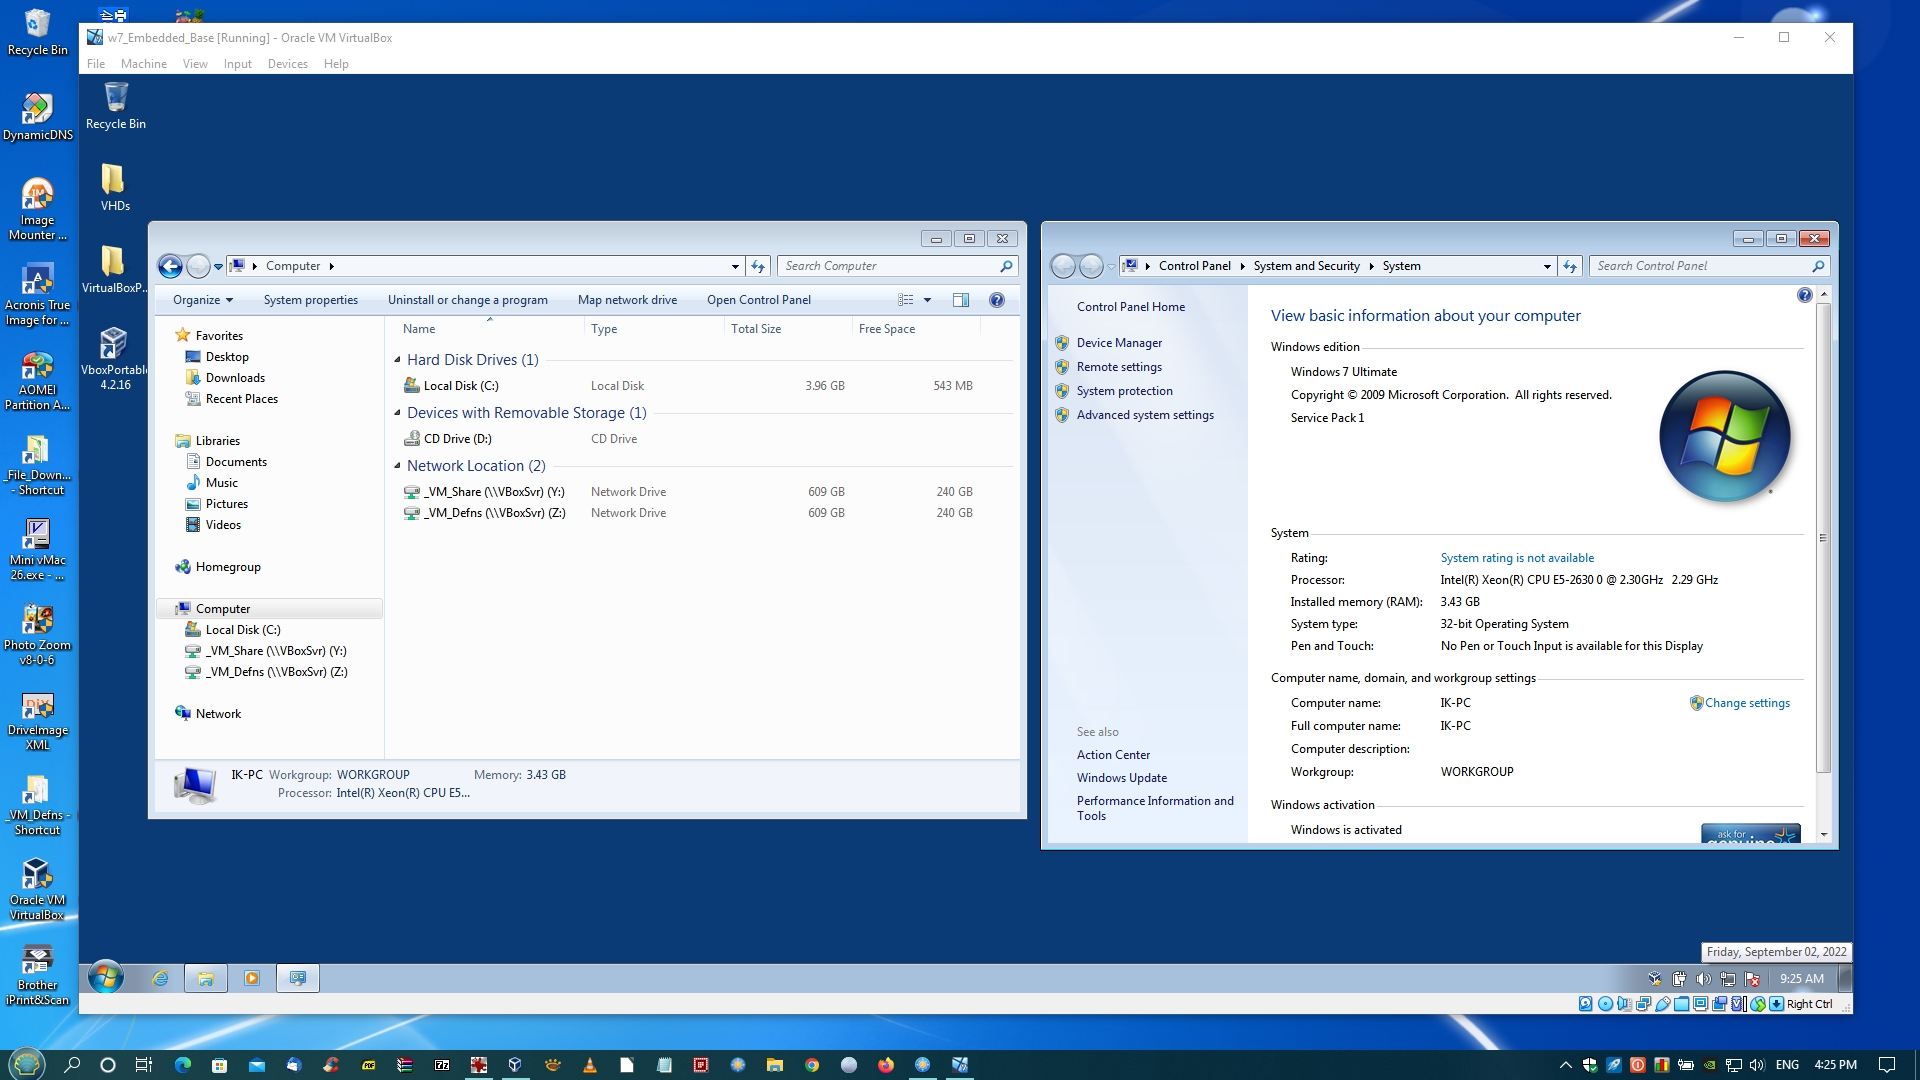The height and width of the screenshot is (1080, 1920).
Task: Open guest tray Action Center flag icon
Action: tap(1752, 979)
